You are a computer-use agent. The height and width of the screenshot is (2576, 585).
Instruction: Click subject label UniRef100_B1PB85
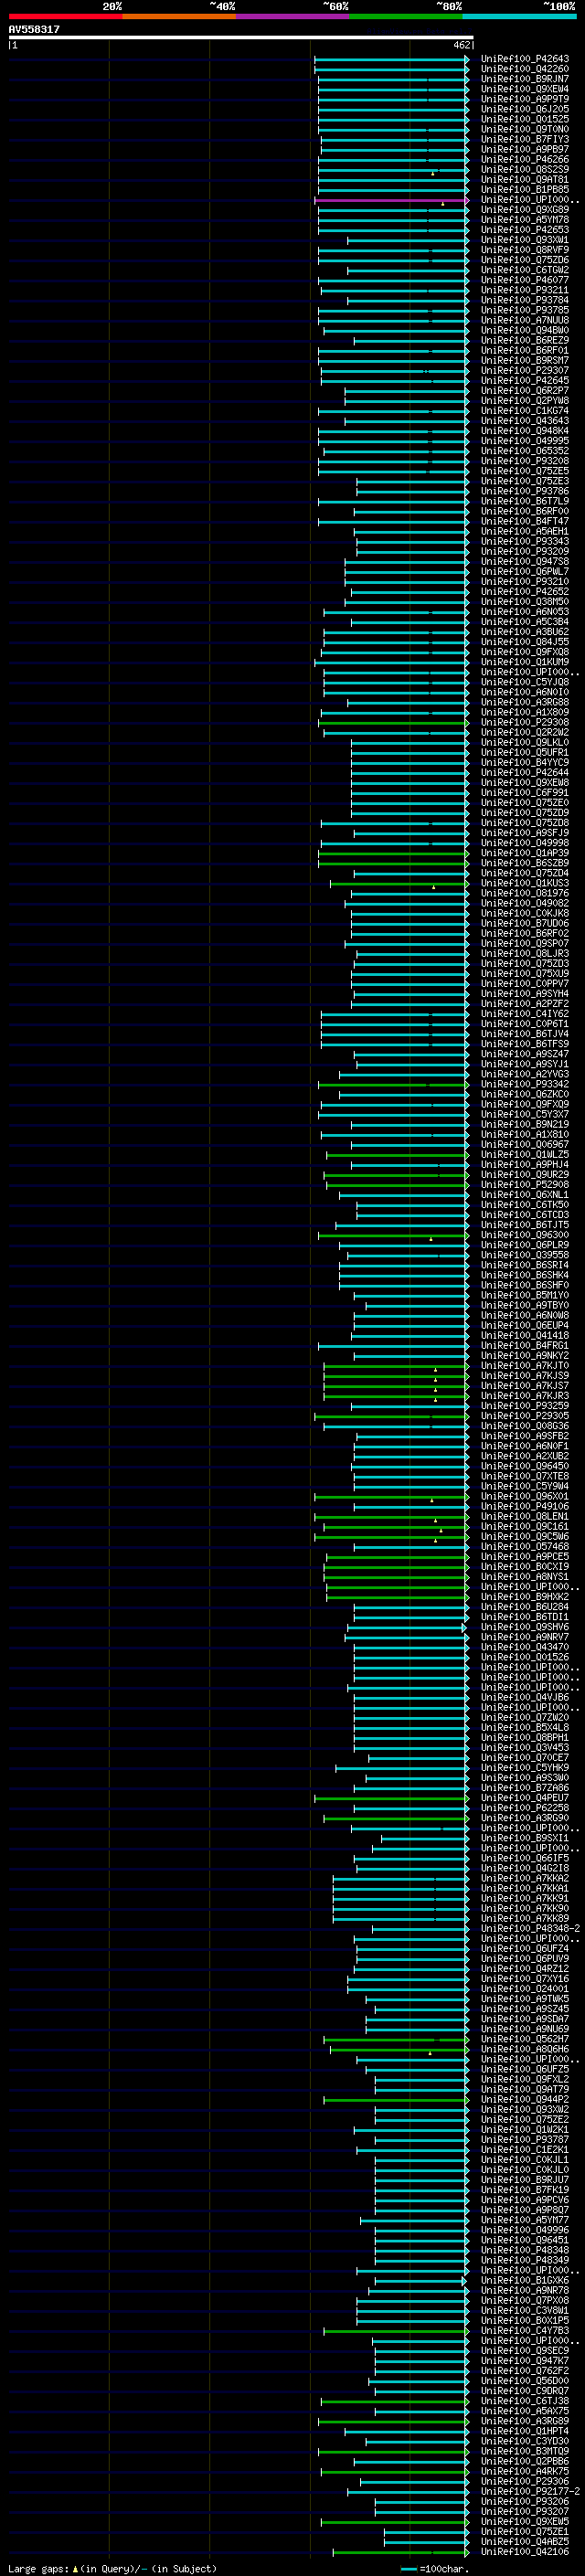click(x=524, y=190)
